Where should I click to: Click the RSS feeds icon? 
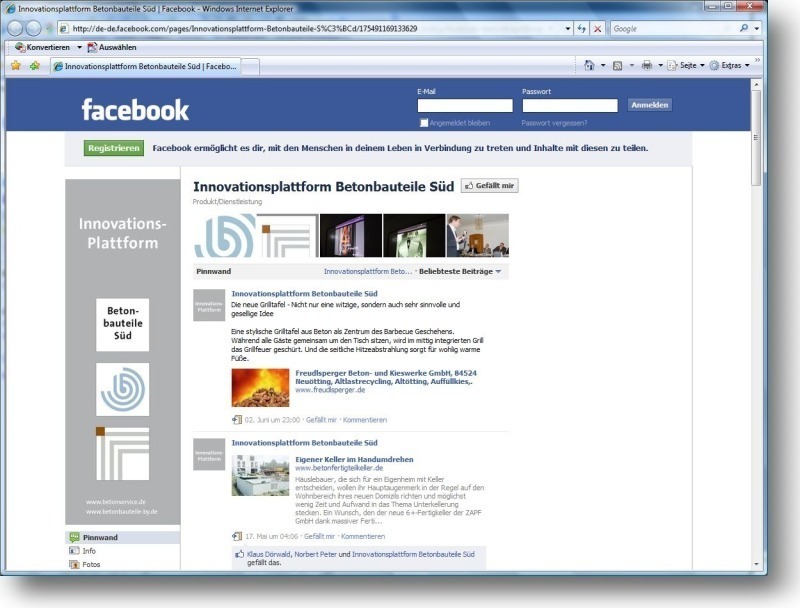click(x=617, y=65)
